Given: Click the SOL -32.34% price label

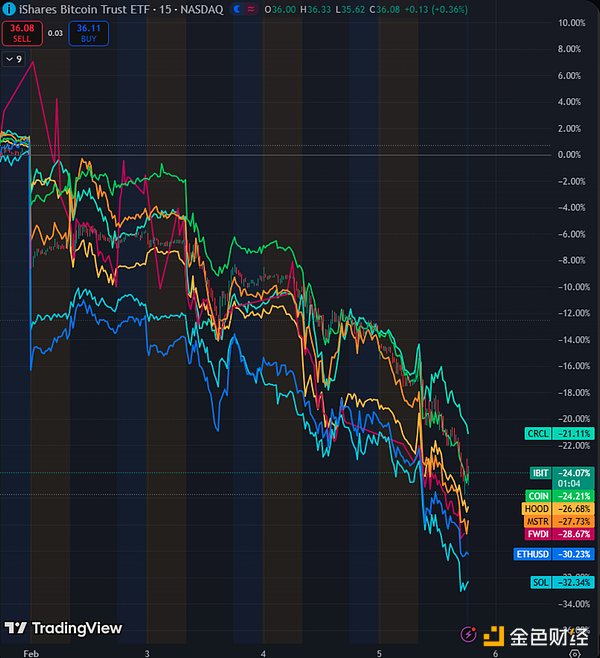Looking at the screenshot, I should pyautogui.click(x=561, y=582).
